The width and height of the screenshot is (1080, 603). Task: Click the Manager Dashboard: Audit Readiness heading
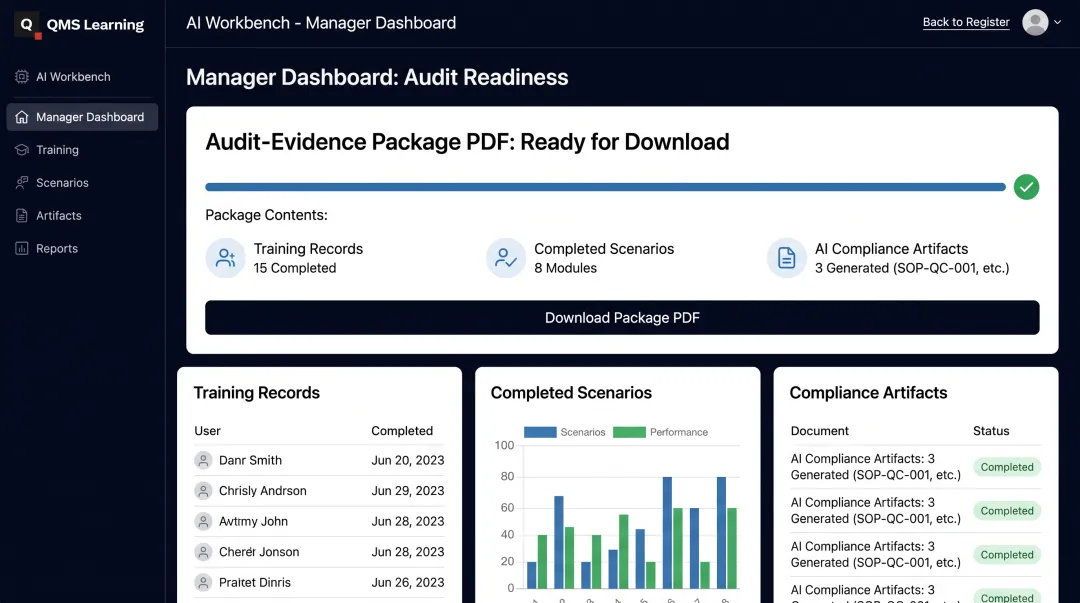click(x=377, y=77)
